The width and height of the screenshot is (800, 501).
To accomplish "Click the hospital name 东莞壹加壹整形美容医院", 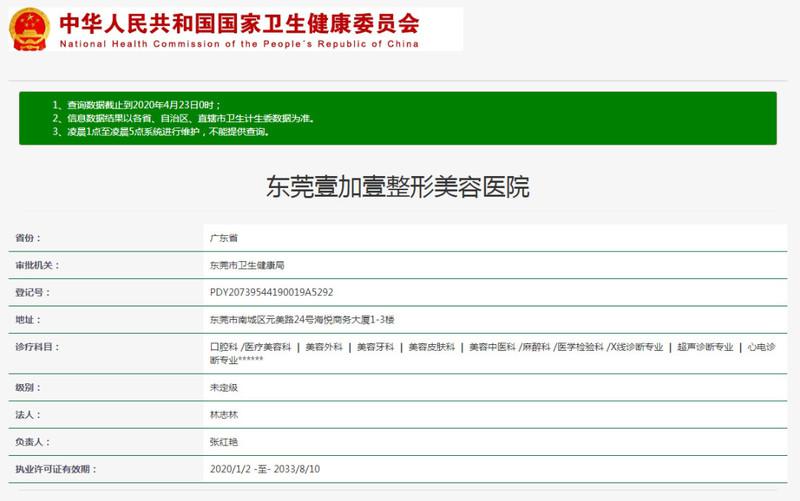I will (398, 187).
